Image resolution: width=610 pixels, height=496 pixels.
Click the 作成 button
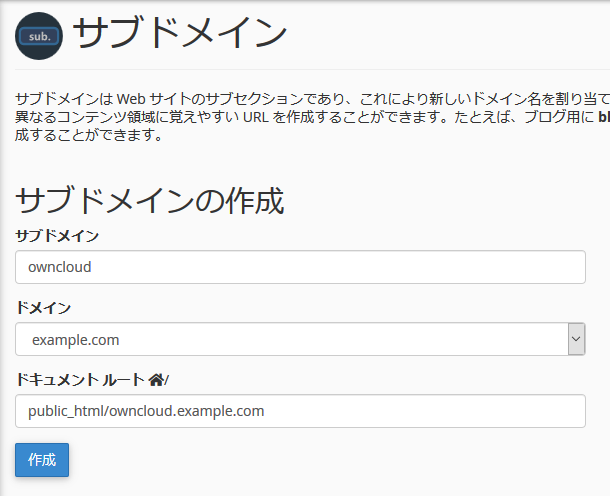pos(42,460)
